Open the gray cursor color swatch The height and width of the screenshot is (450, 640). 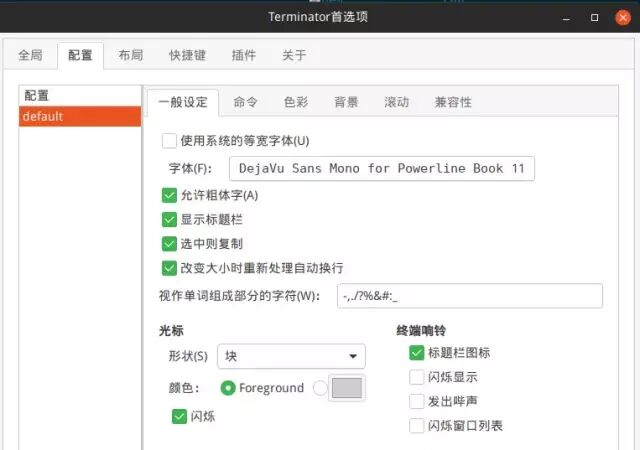(x=347, y=388)
